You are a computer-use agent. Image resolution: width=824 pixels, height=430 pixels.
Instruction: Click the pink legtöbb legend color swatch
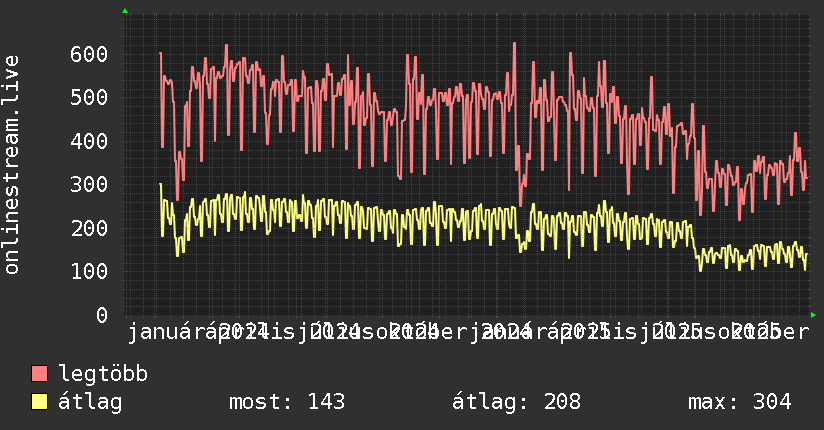[39, 374]
